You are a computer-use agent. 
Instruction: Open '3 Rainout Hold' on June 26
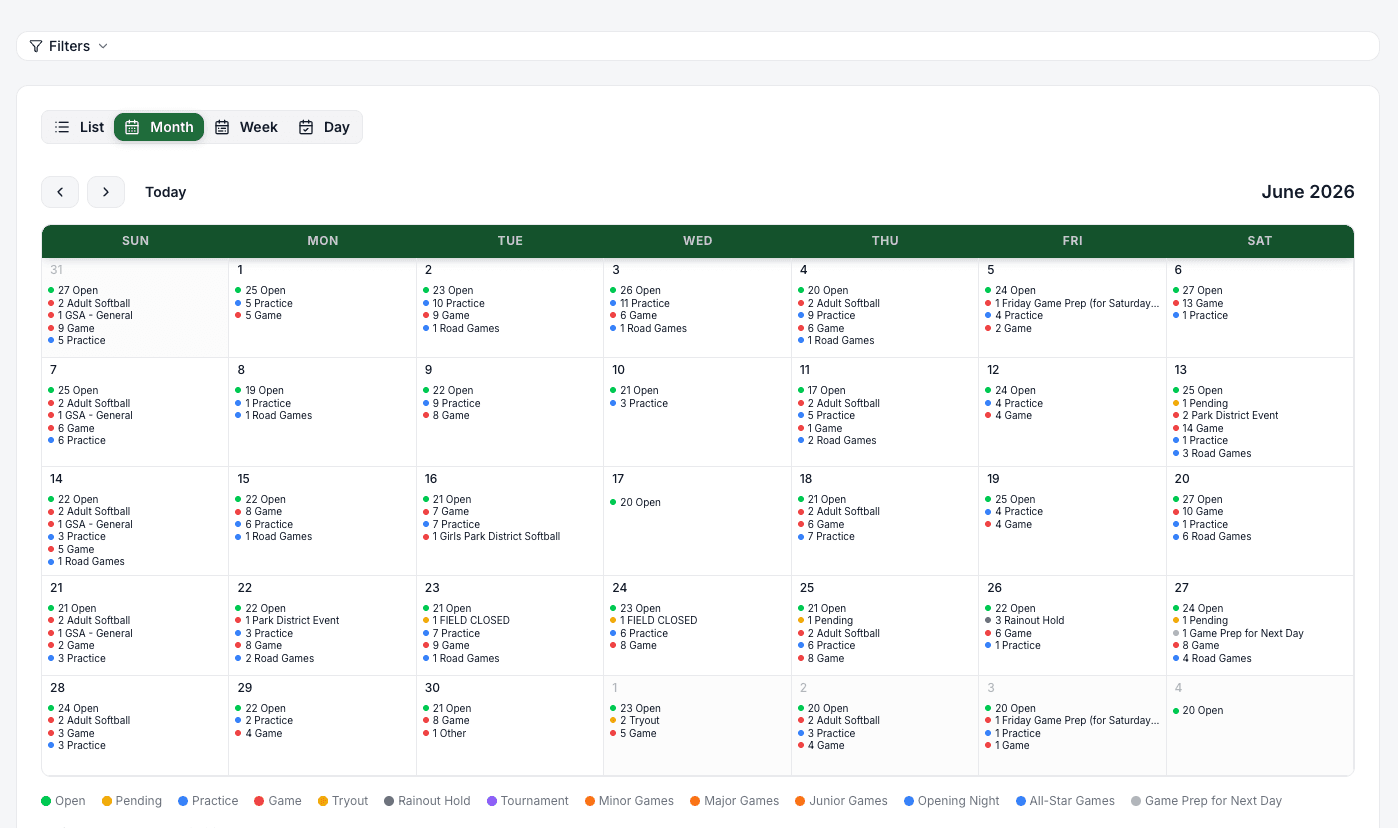[1025, 621]
